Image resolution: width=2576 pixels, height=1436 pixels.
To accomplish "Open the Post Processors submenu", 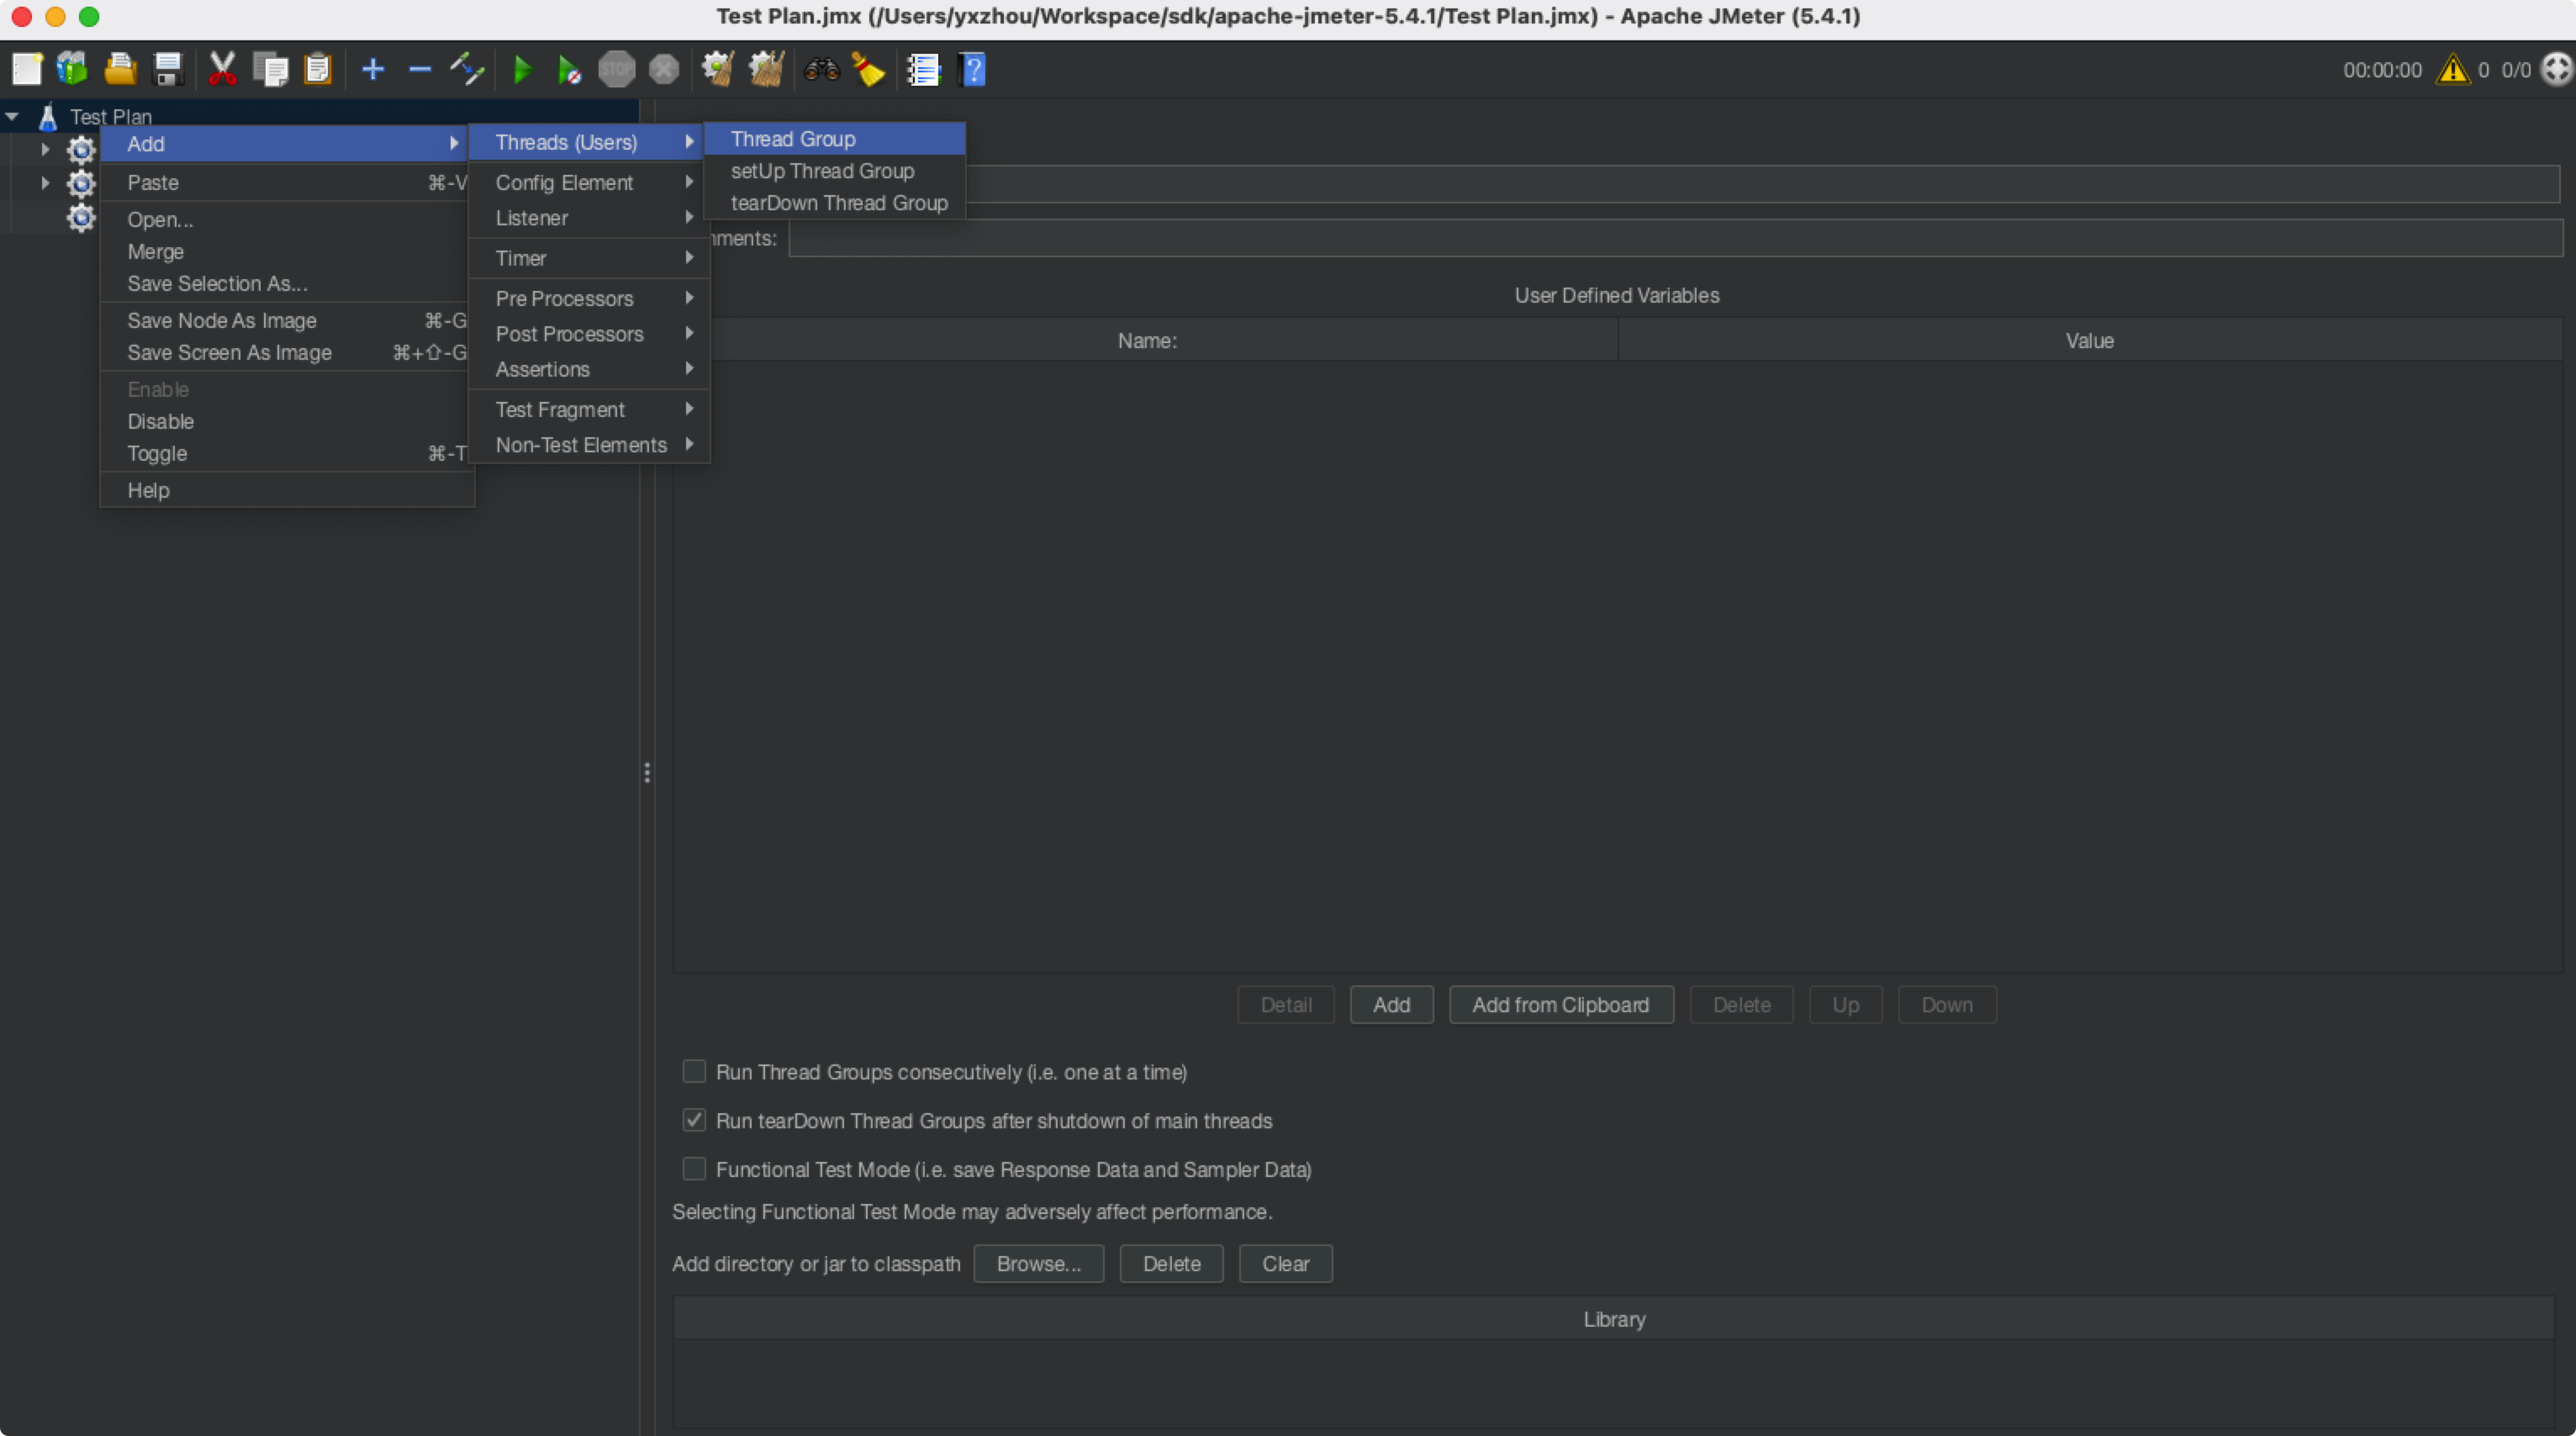I will [589, 333].
